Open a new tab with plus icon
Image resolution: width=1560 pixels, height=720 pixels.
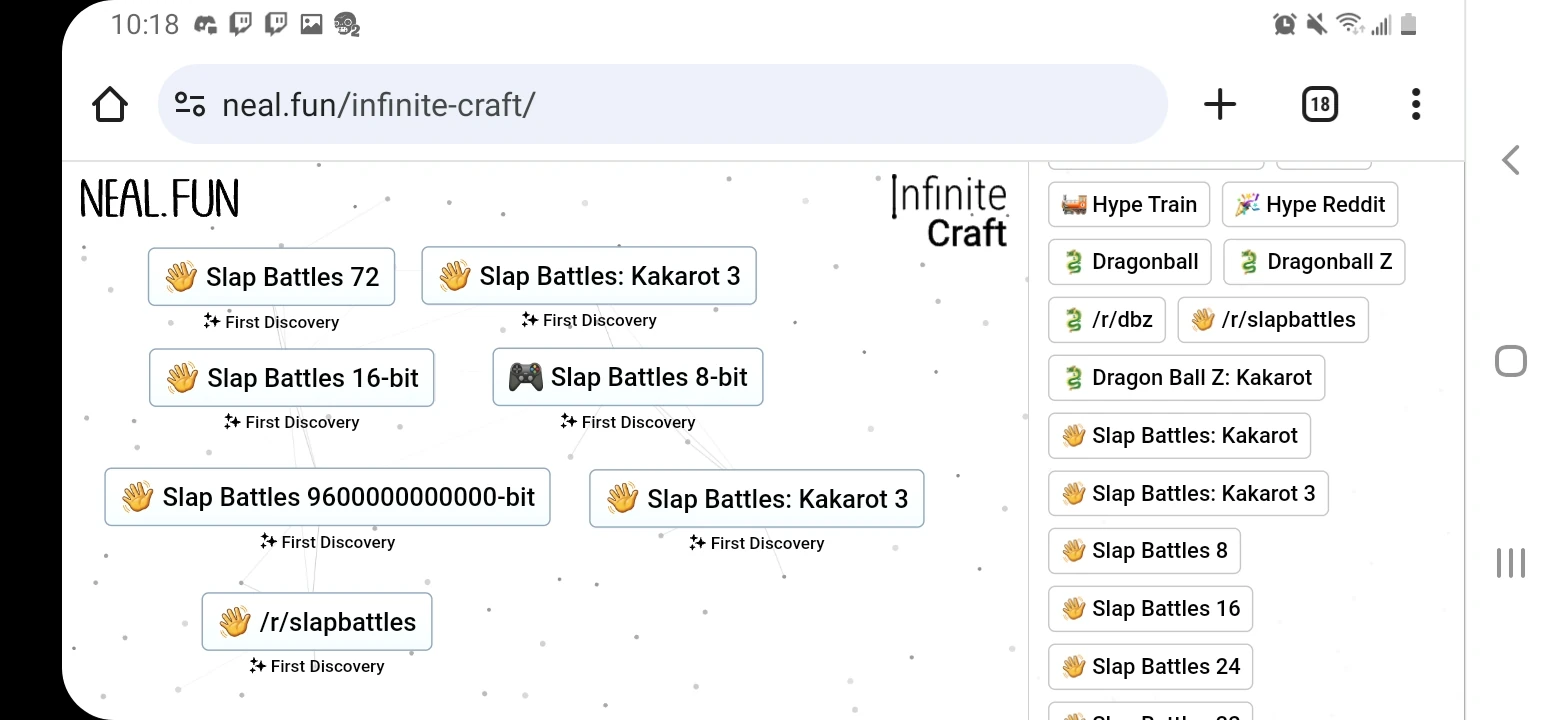(x=1220, y=105)
